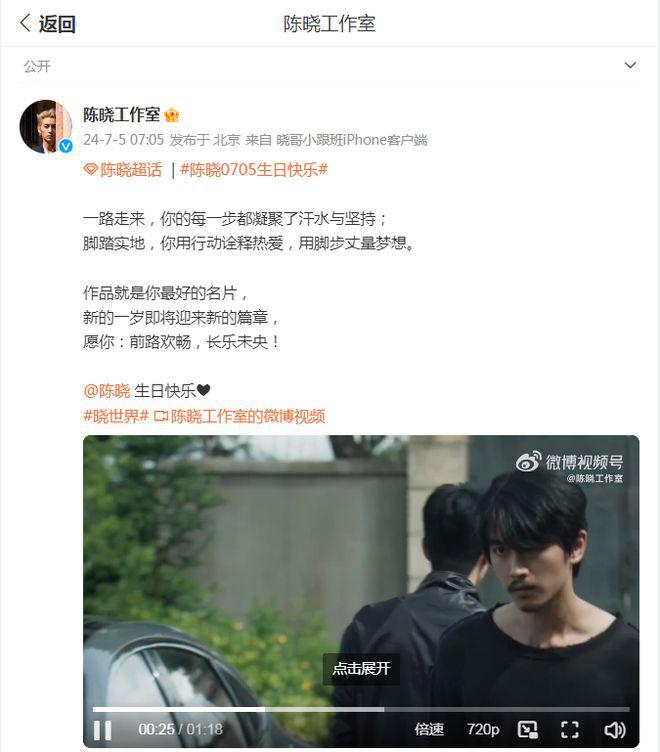Click 点击展开 to expand the video

(361, 669)
